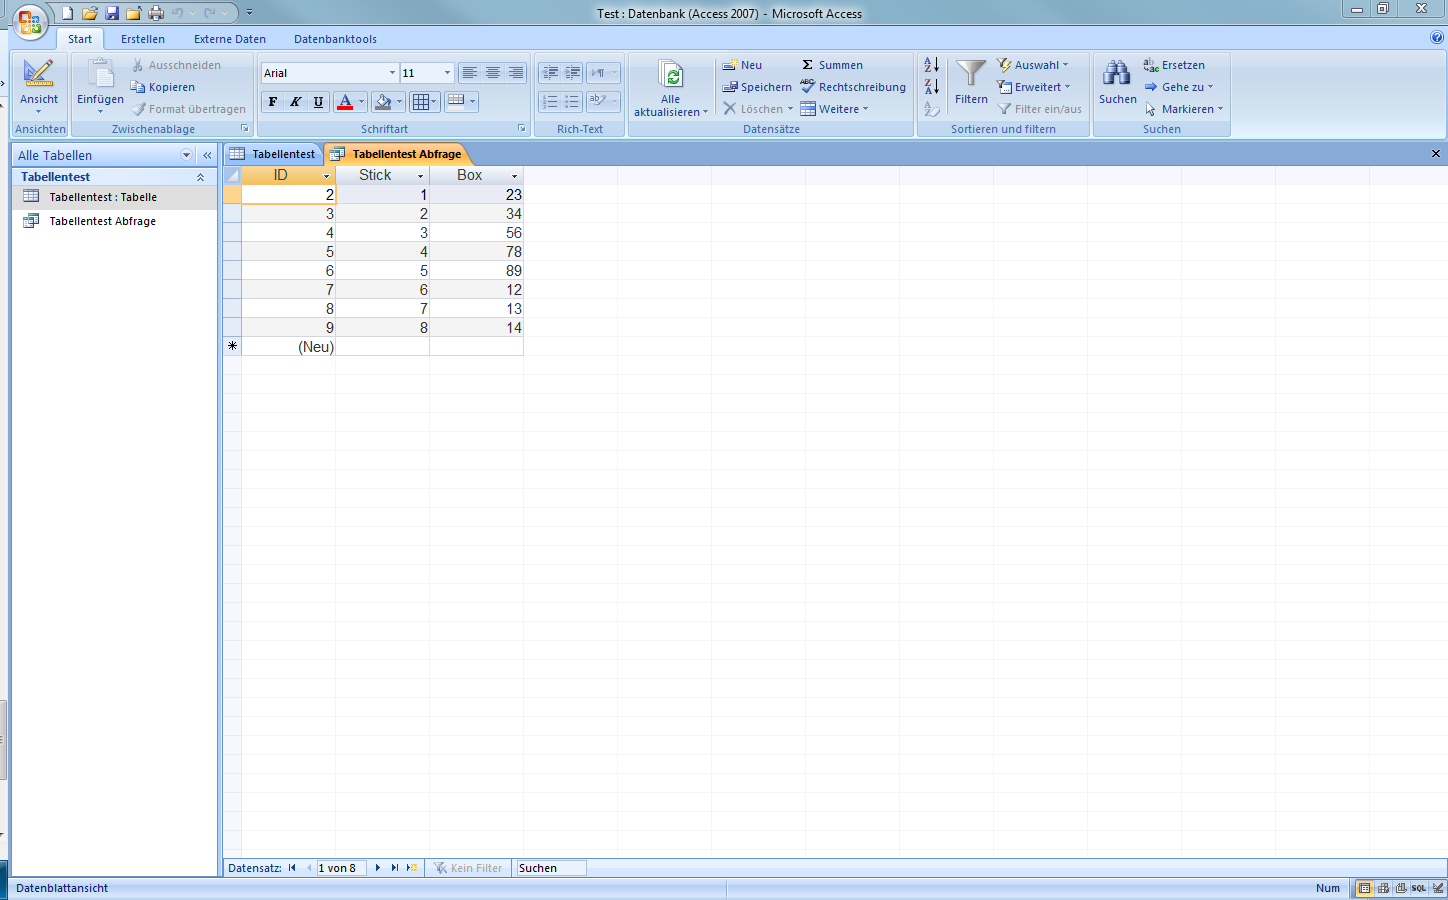Click the Filtern funnel icon
1448x900 pixels.
(970, 75)
